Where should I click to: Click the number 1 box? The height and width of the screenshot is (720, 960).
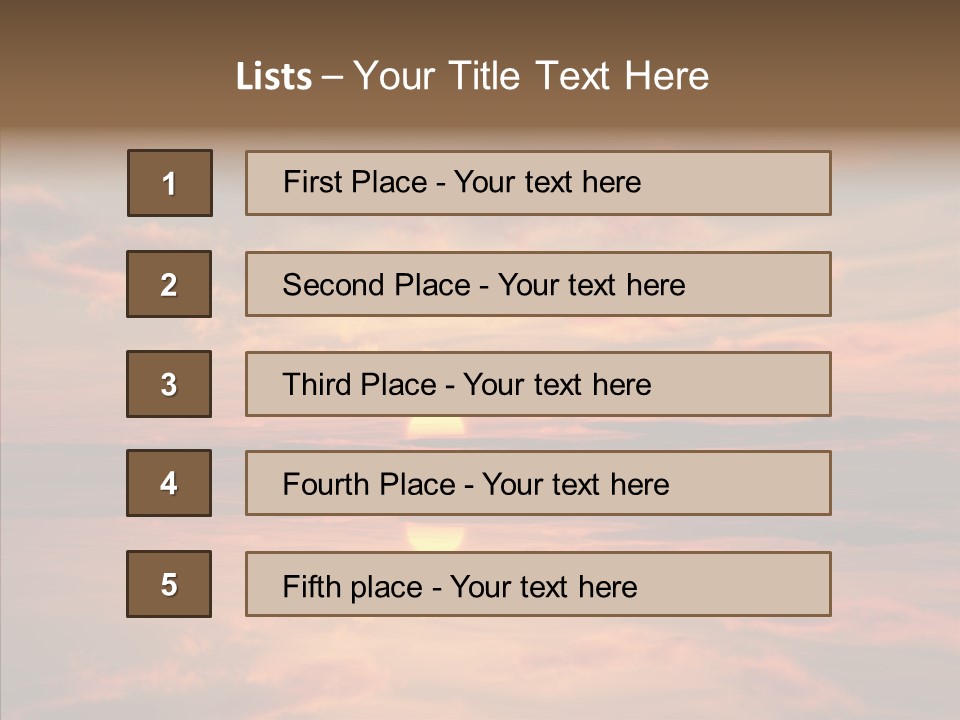[170, 183]
